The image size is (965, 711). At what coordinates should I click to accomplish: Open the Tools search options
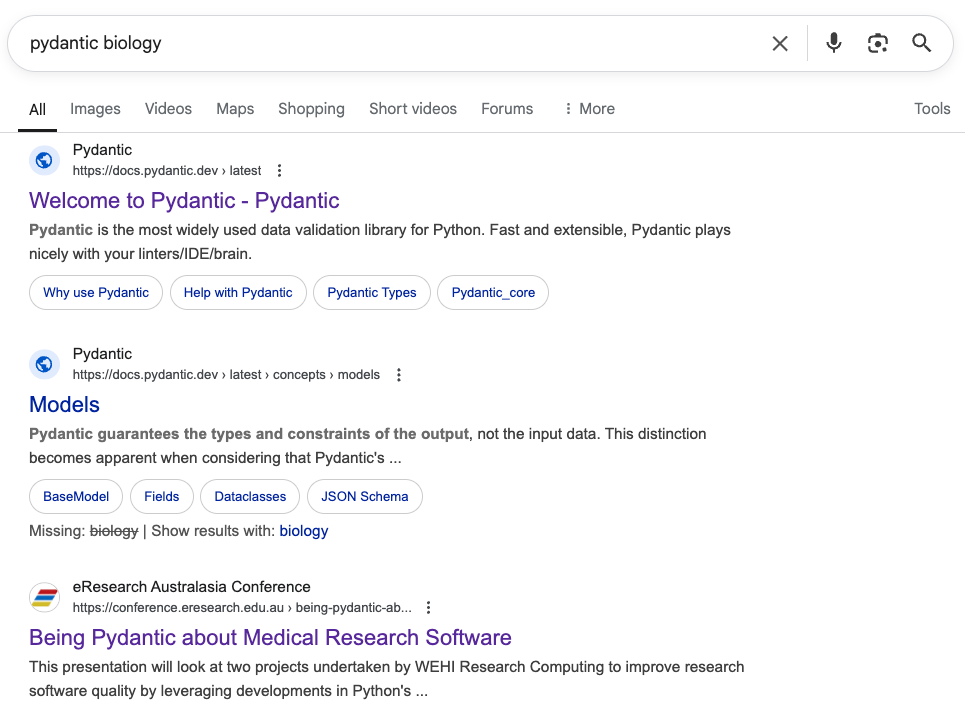click(x=932, y=109)
